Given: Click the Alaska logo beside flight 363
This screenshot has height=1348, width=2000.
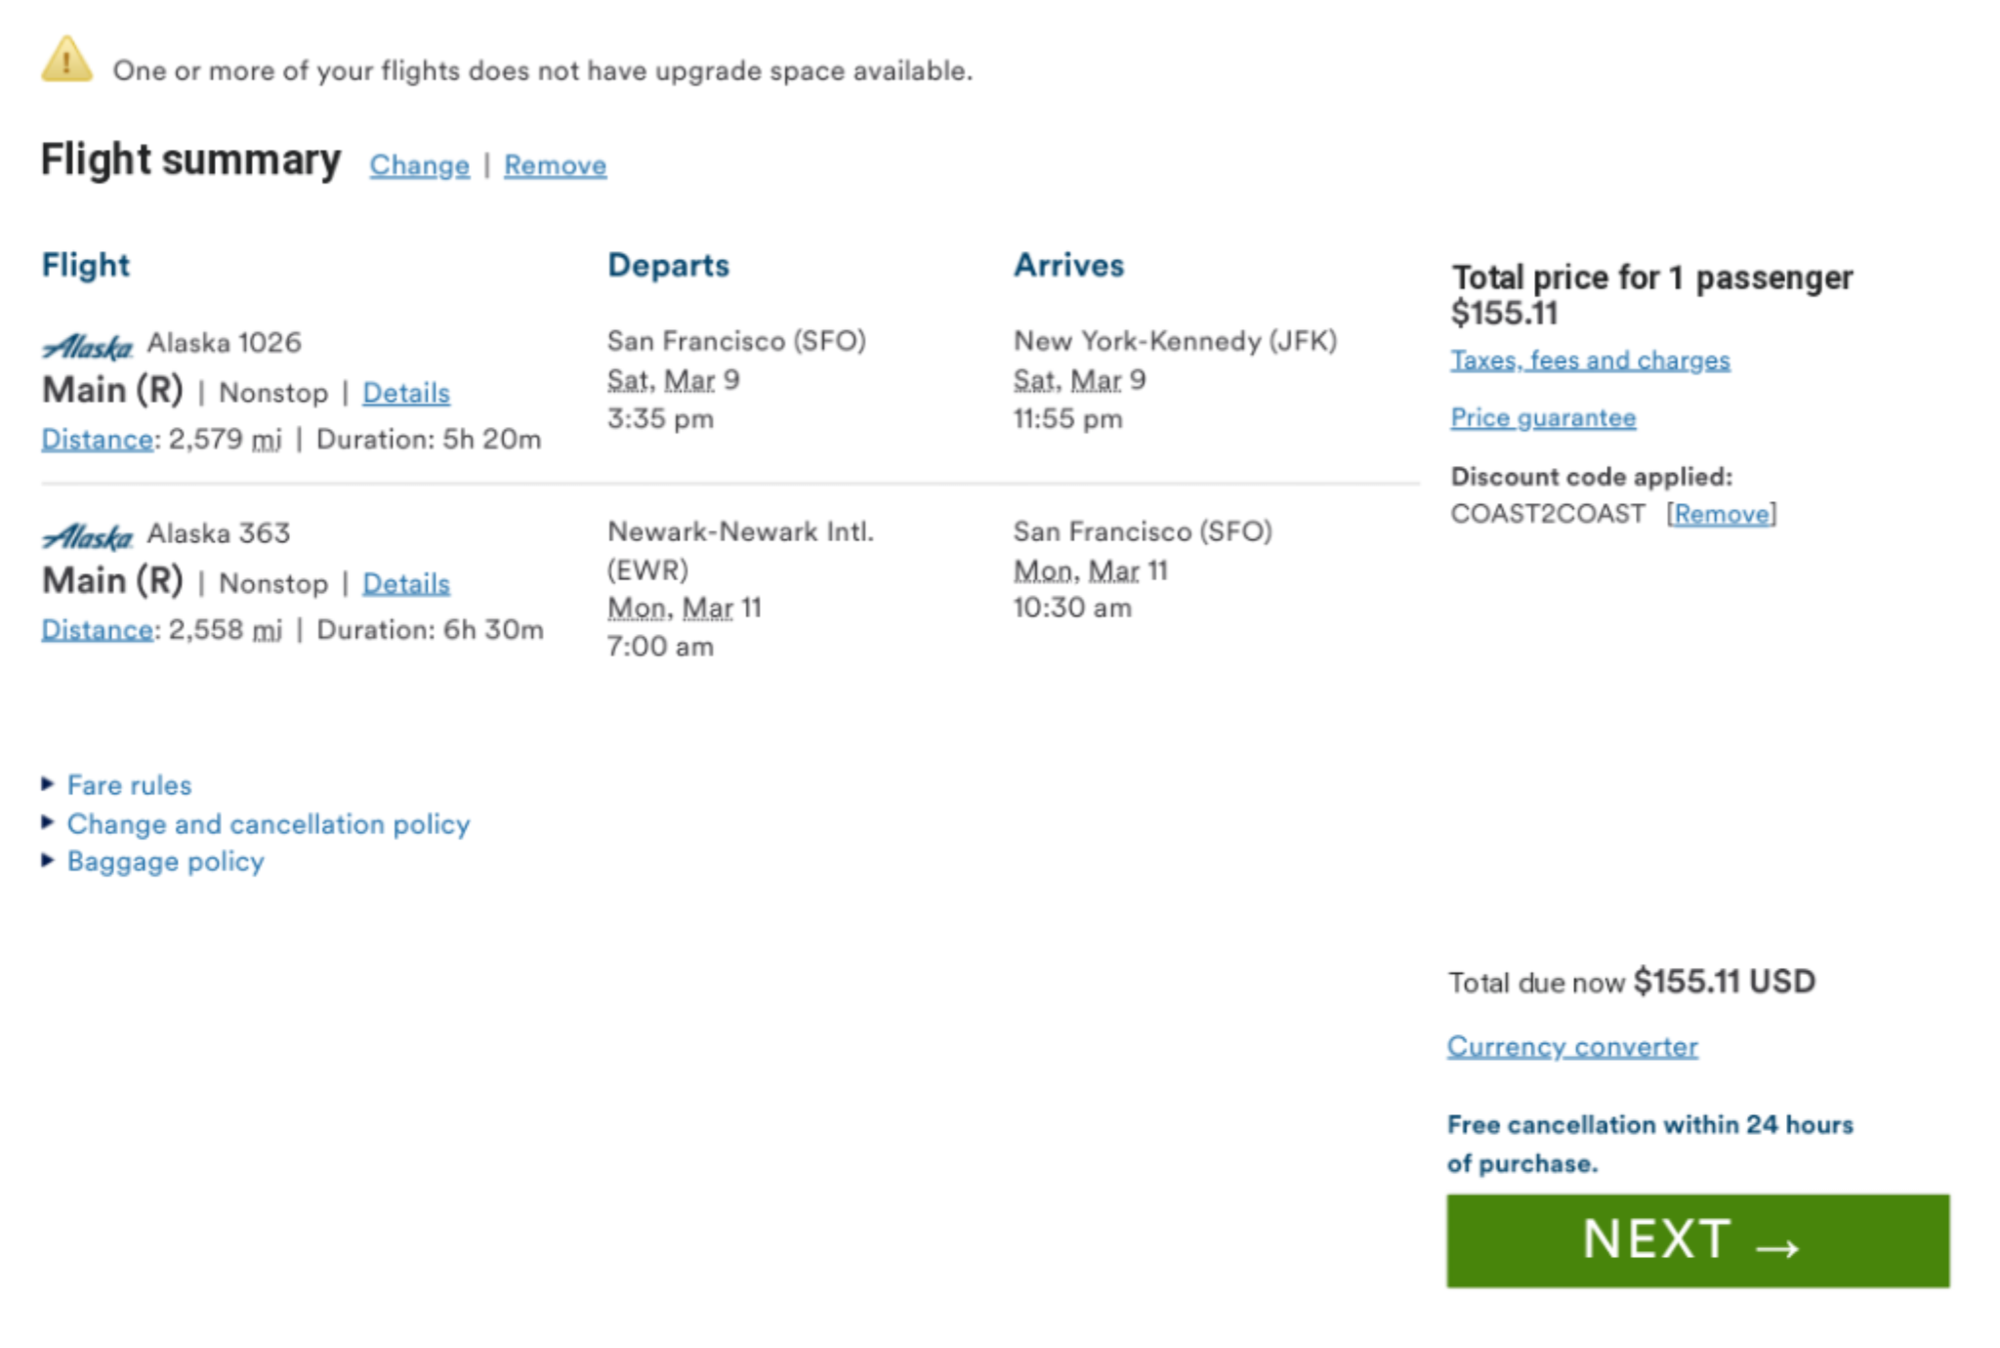Looking at the screenshot, I should [x=88, y=537].
